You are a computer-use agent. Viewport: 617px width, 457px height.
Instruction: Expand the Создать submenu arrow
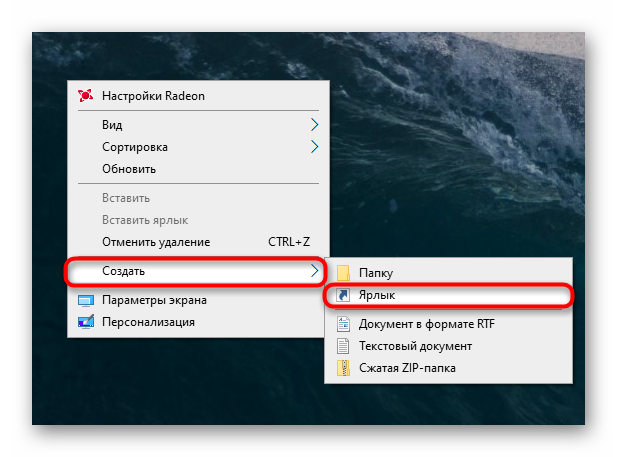[314, 271]
